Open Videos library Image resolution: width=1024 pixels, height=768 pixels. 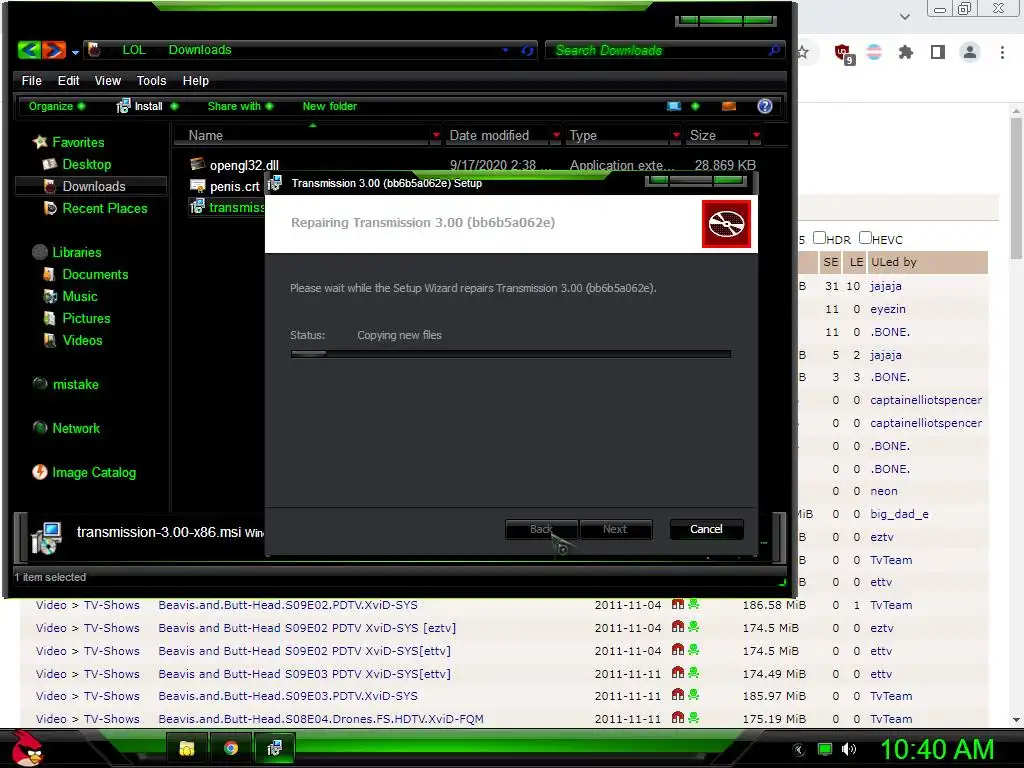point(72,340)
